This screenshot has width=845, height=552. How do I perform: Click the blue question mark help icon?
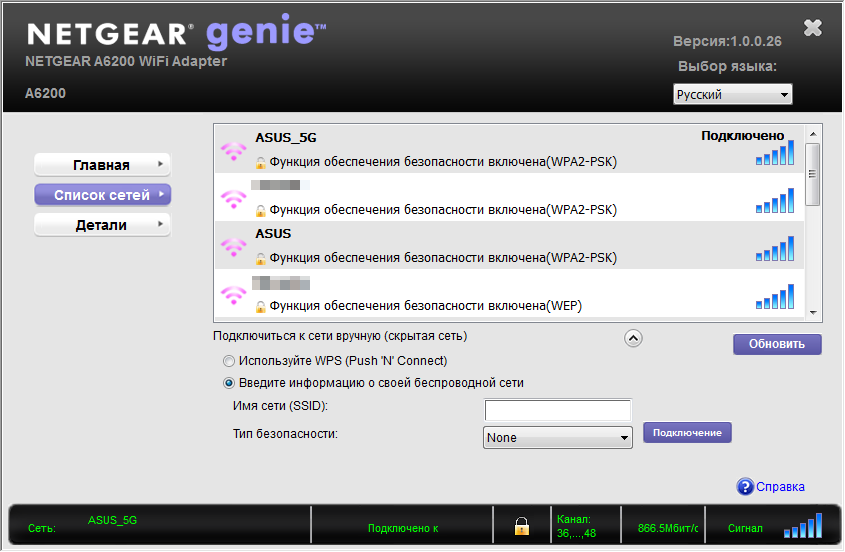point(745,487)
